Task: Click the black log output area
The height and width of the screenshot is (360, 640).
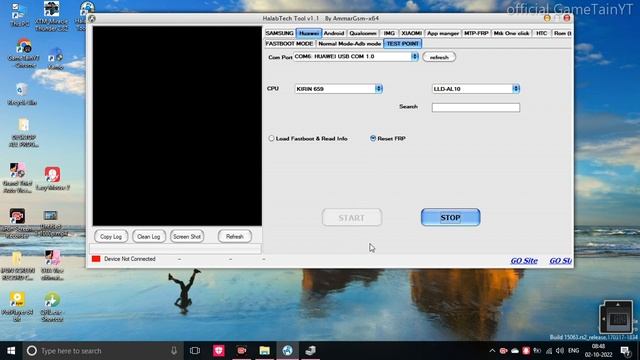Action: click(x=177, y=126)
